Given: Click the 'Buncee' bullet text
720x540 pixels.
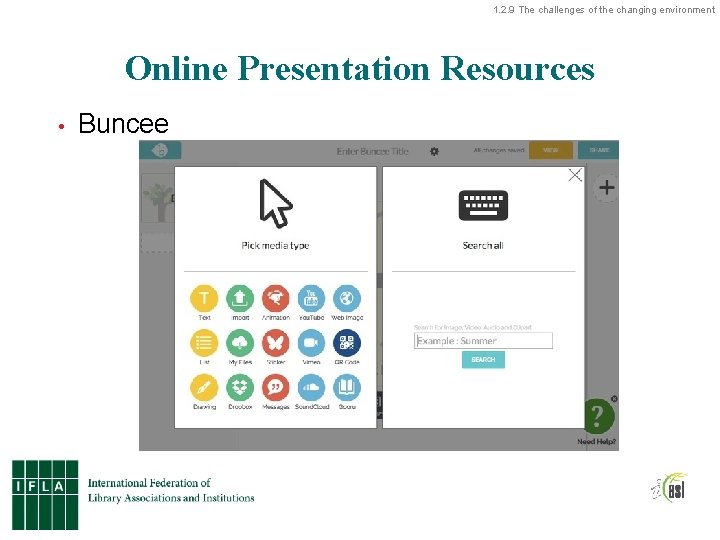Looking at the screenshot, I should (124, 123).
